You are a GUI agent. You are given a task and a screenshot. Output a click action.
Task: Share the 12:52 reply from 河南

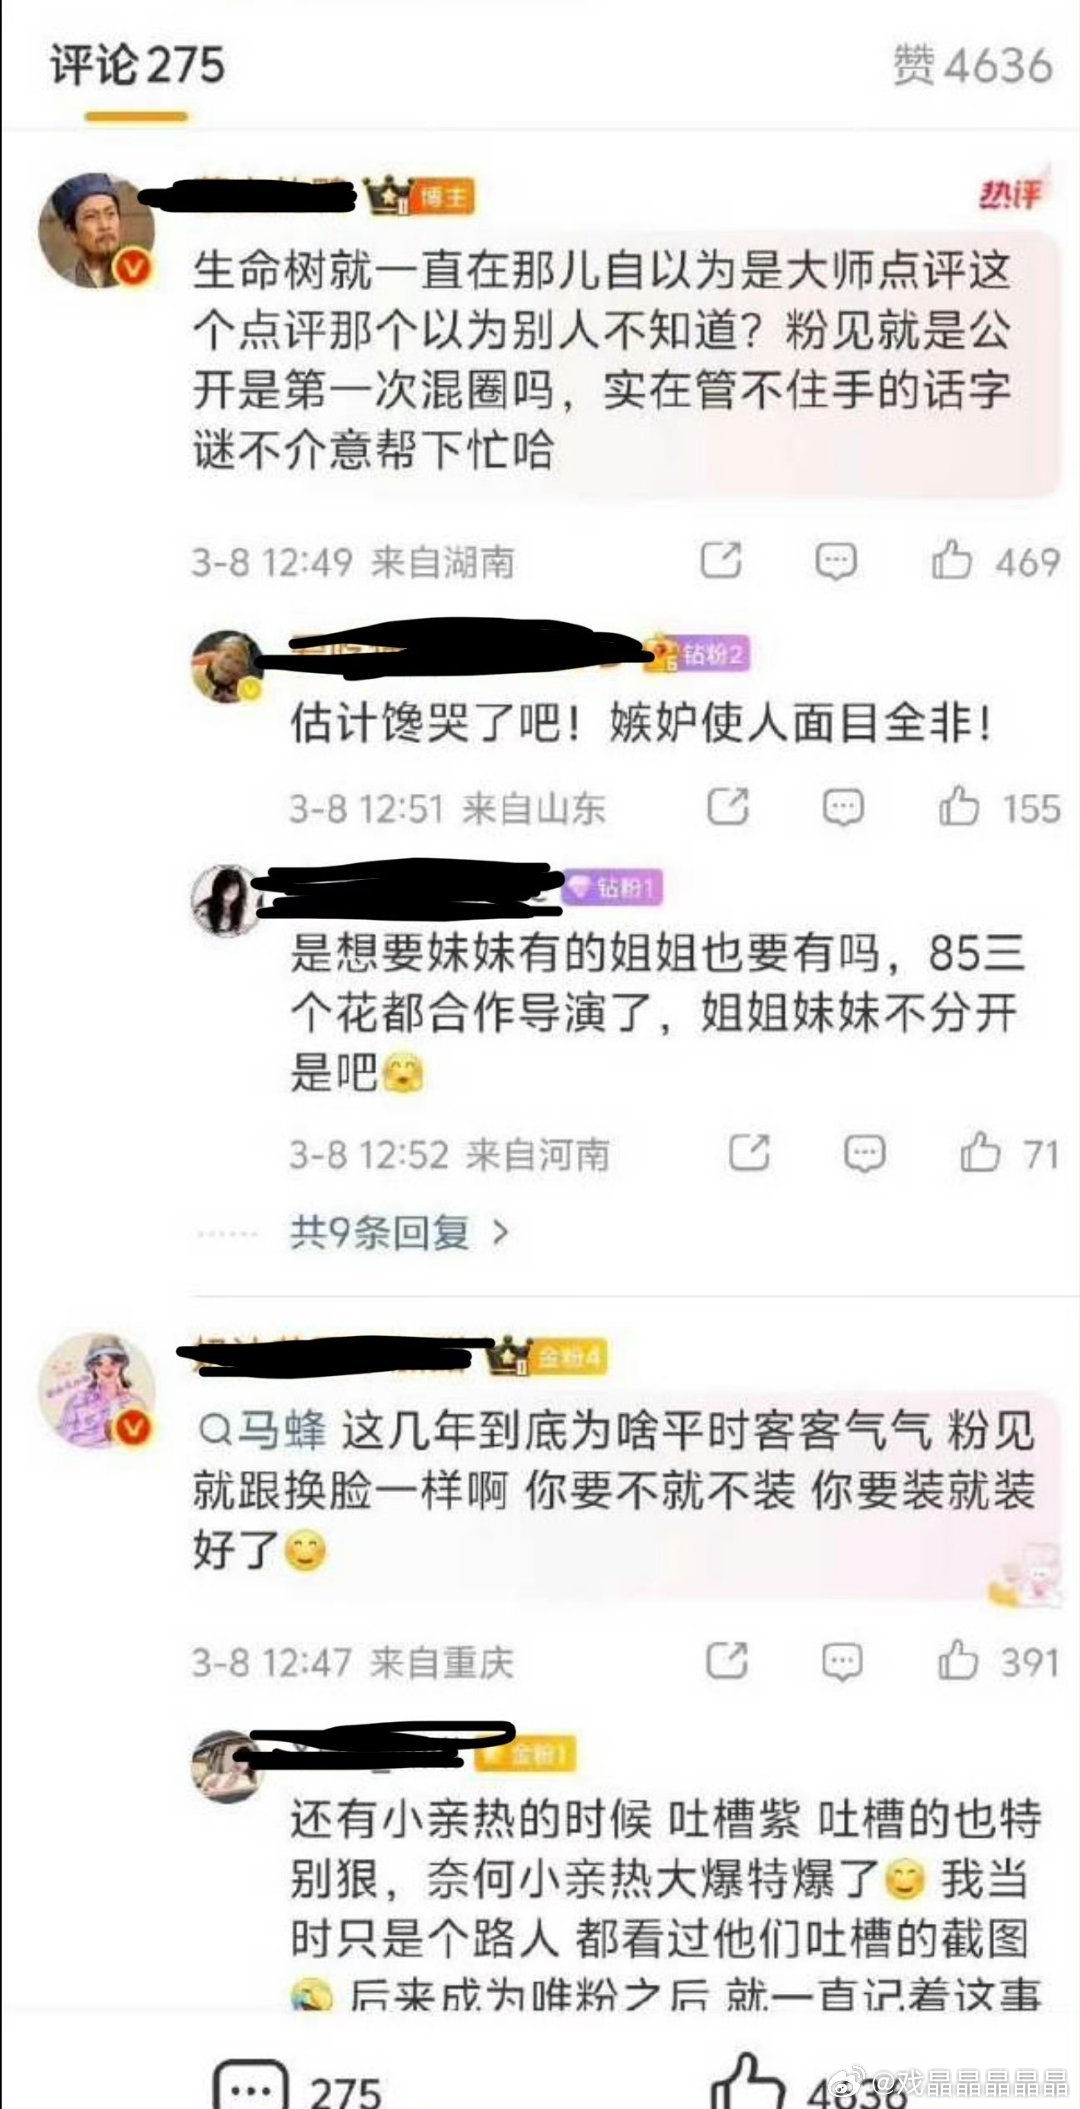point(749,1152)
